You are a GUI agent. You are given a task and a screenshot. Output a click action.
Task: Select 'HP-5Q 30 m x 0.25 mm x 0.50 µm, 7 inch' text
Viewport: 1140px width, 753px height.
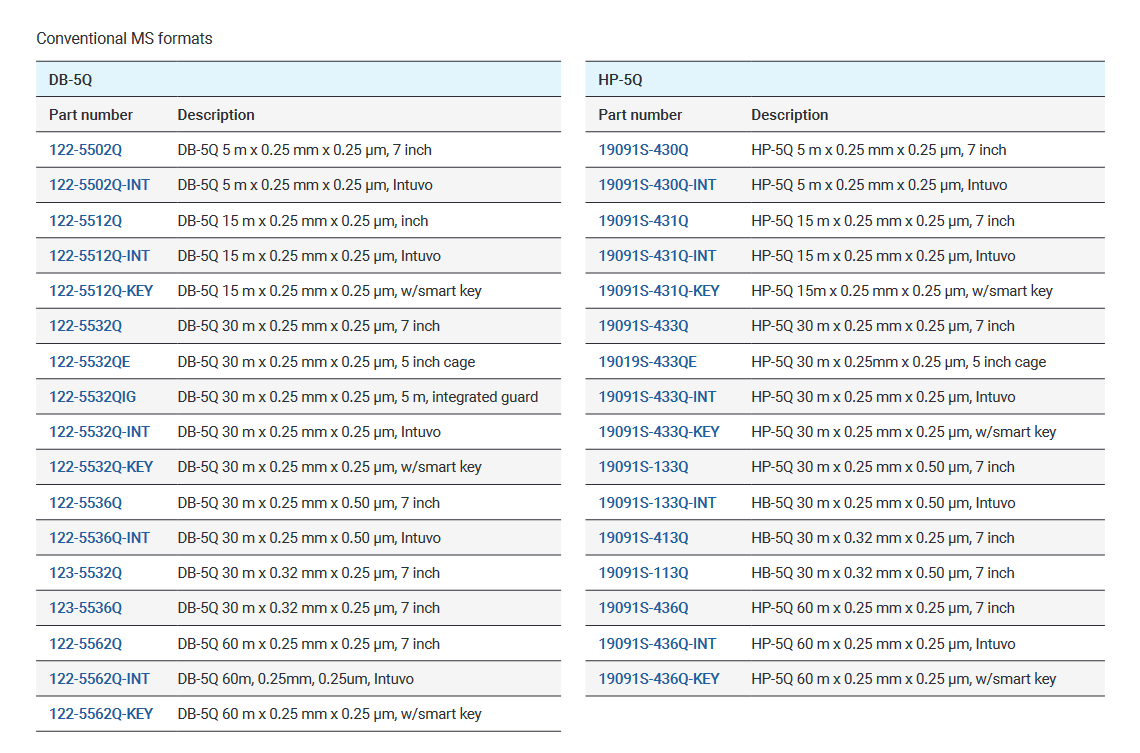(883, 467)
